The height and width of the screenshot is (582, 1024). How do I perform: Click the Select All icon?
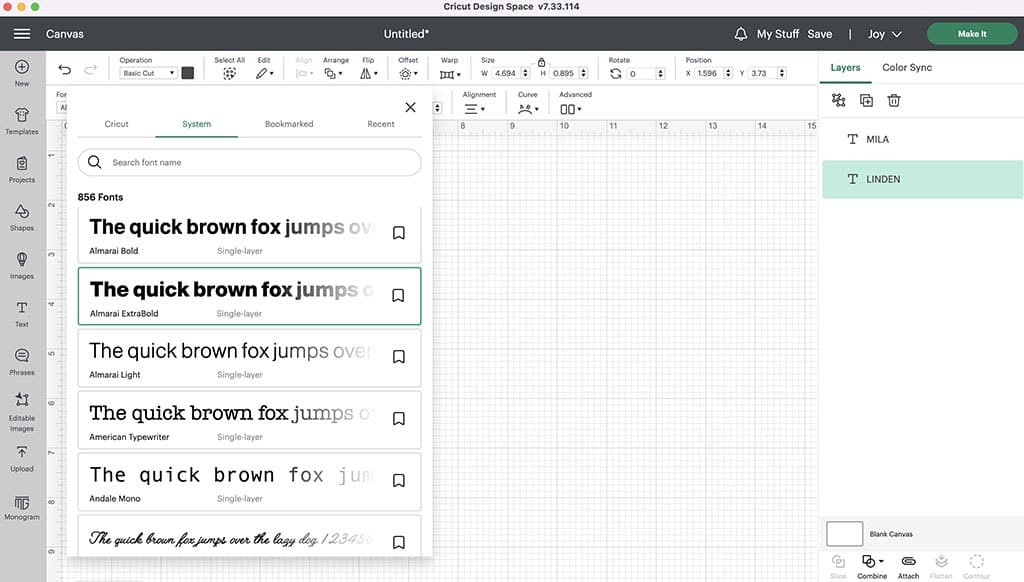click(229, 73)
